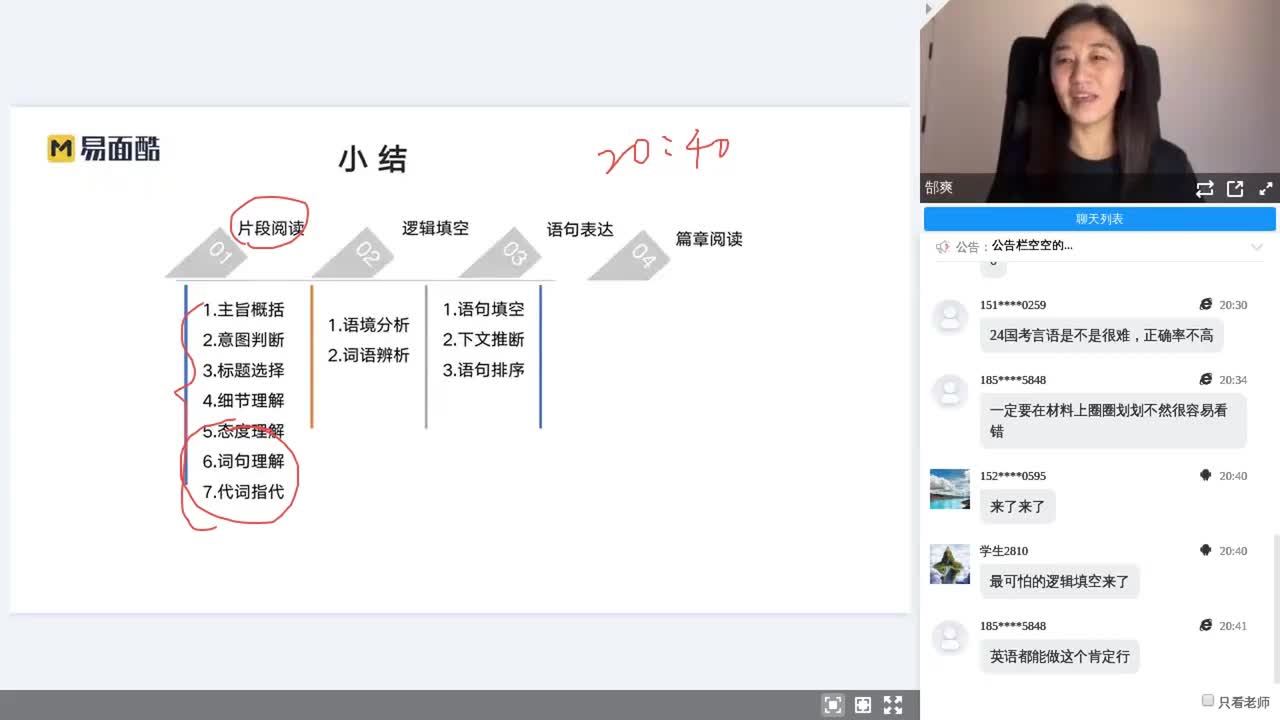This screenshot has height=720, width=1280.
Task: Click slide item 2.下文推断
Action: (484, 340)
